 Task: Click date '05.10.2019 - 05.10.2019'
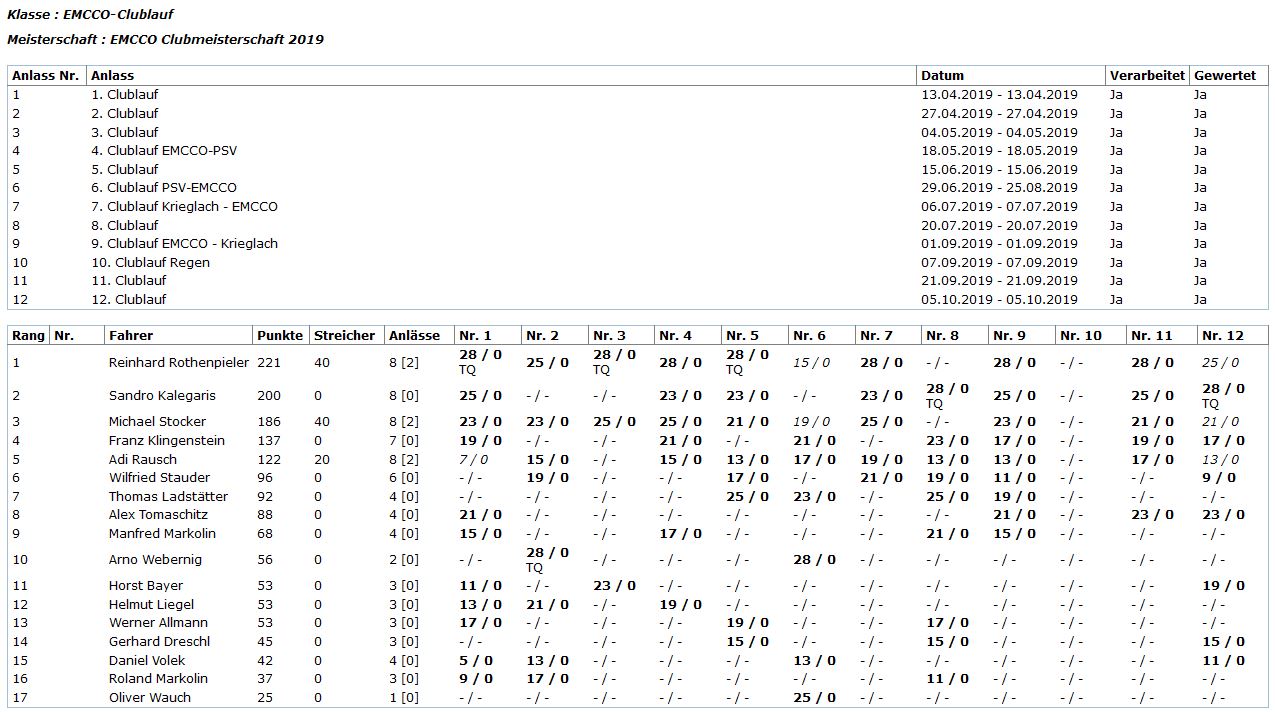coord(999,300)
